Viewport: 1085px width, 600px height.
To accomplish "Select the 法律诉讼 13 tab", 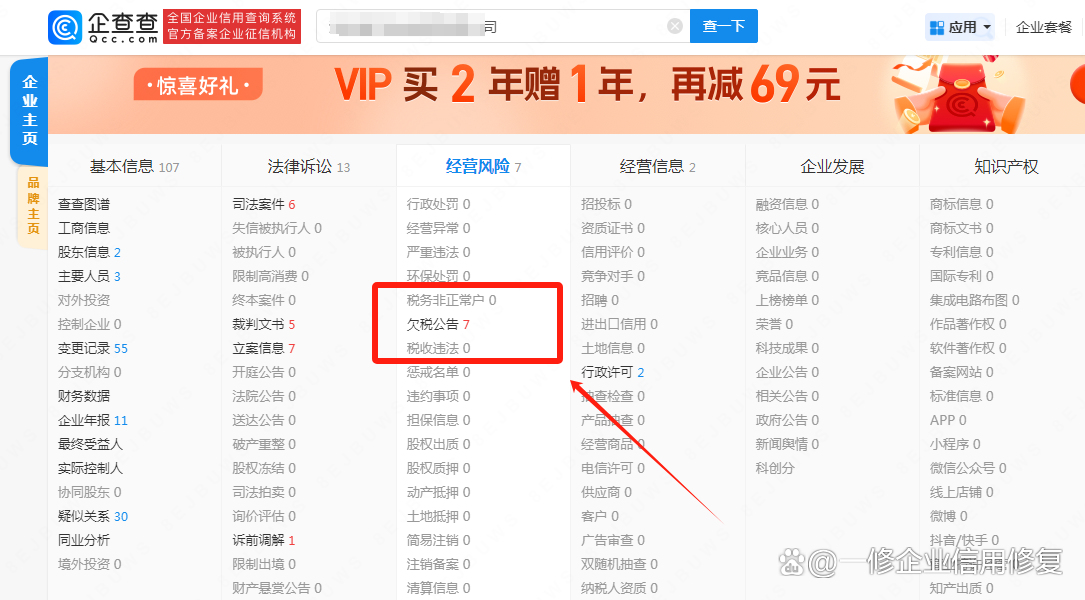I will [x=309, y=167].
